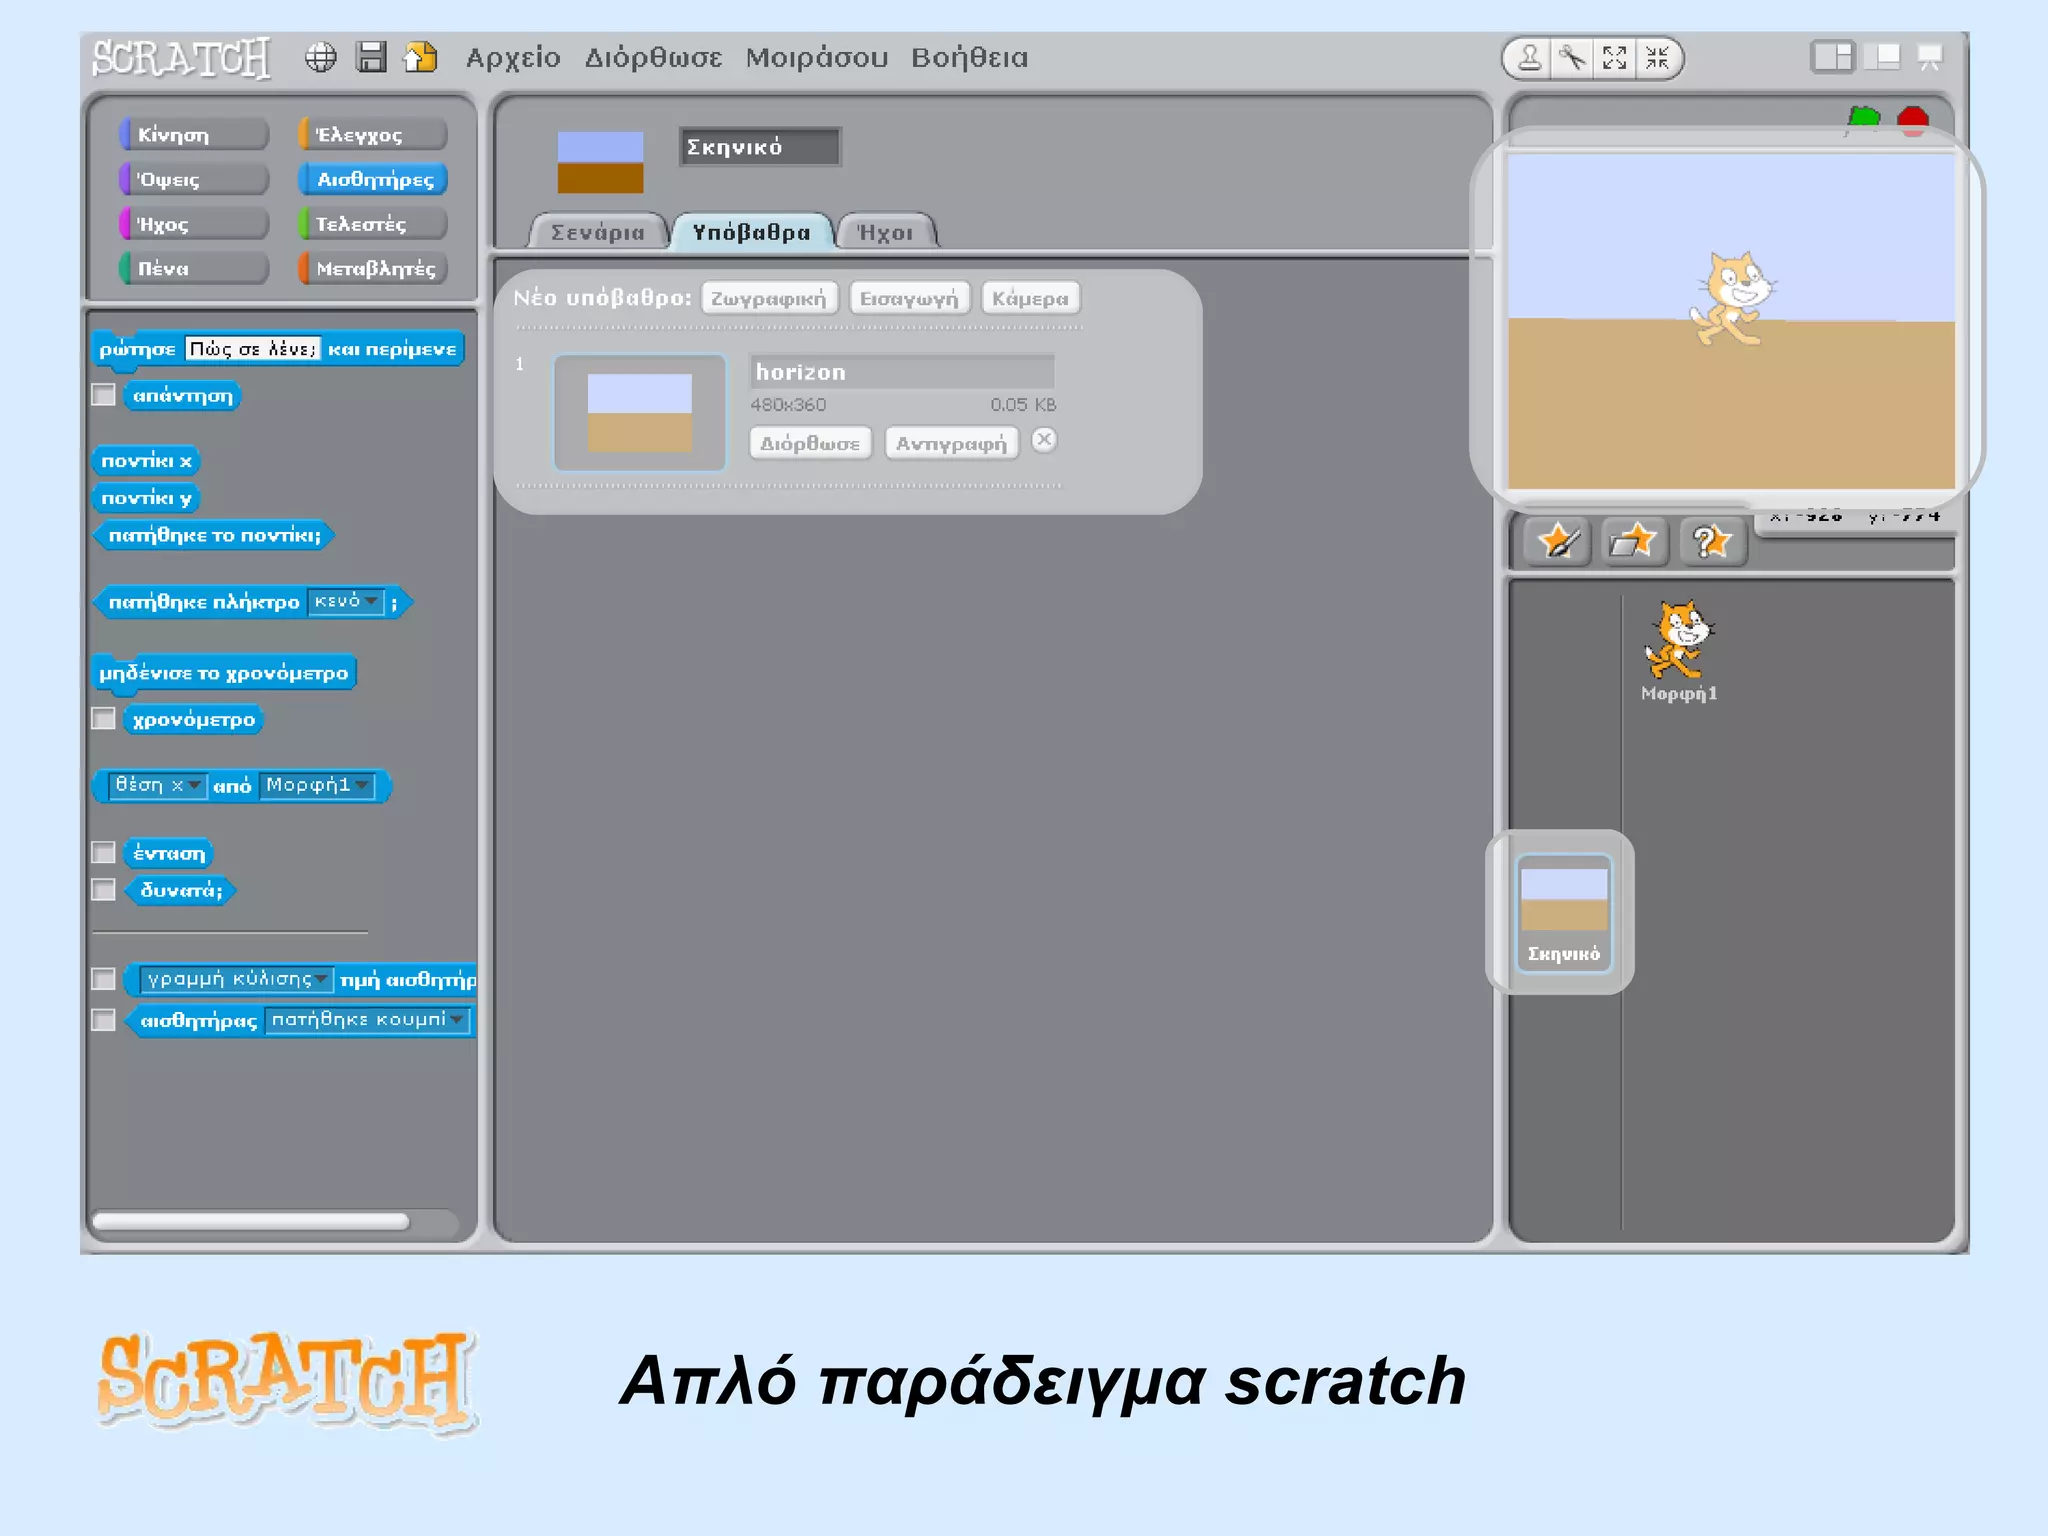The width and height of the screenshot is (2048, 1536).
Task: Toggle the χρονόμετρο checkbox
Action: pos(104,719)
